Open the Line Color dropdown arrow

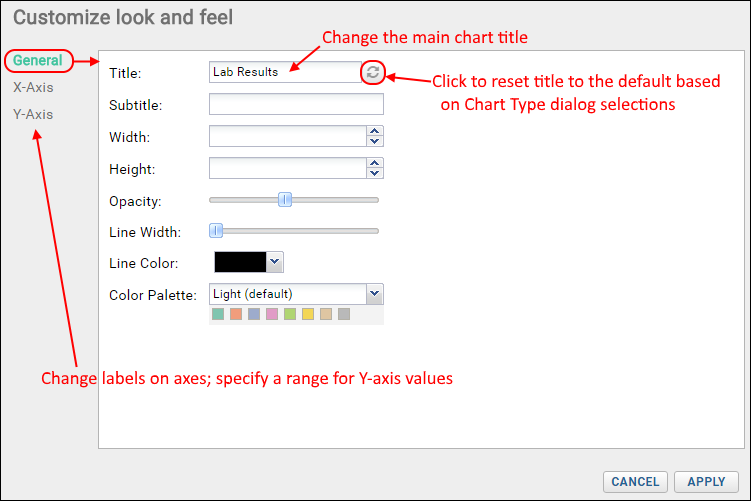[x=274, y=262]
